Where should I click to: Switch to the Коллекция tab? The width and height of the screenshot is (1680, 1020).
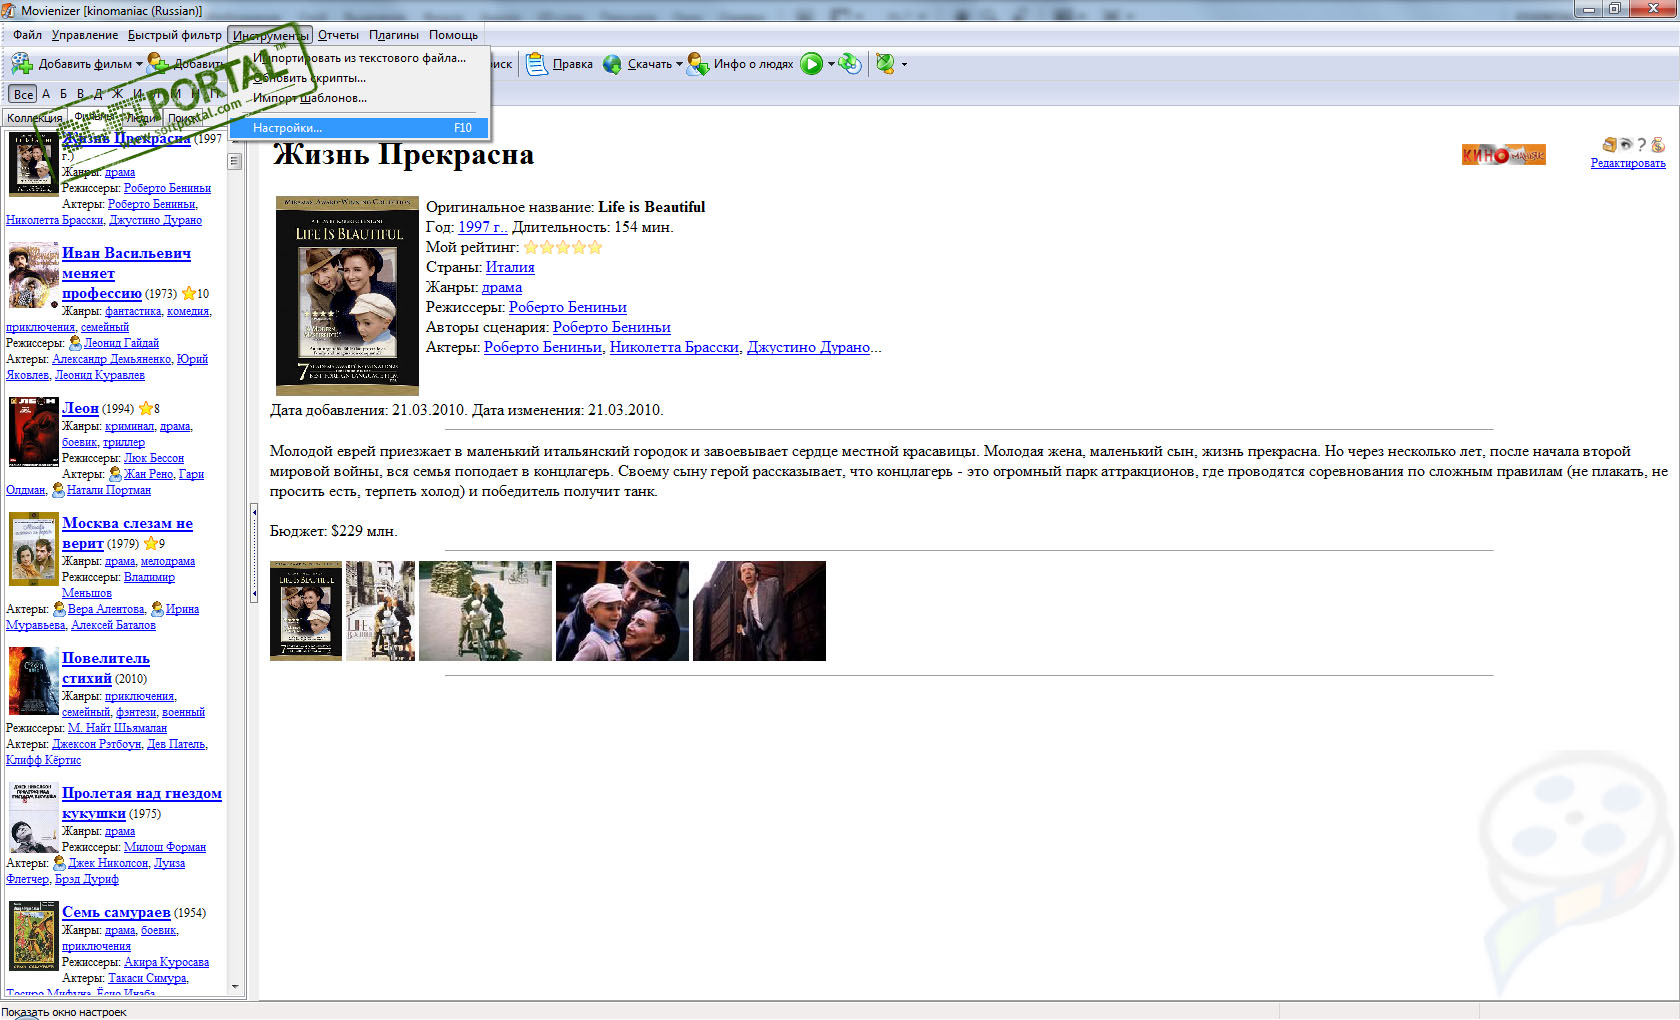(x=34, y=118)
